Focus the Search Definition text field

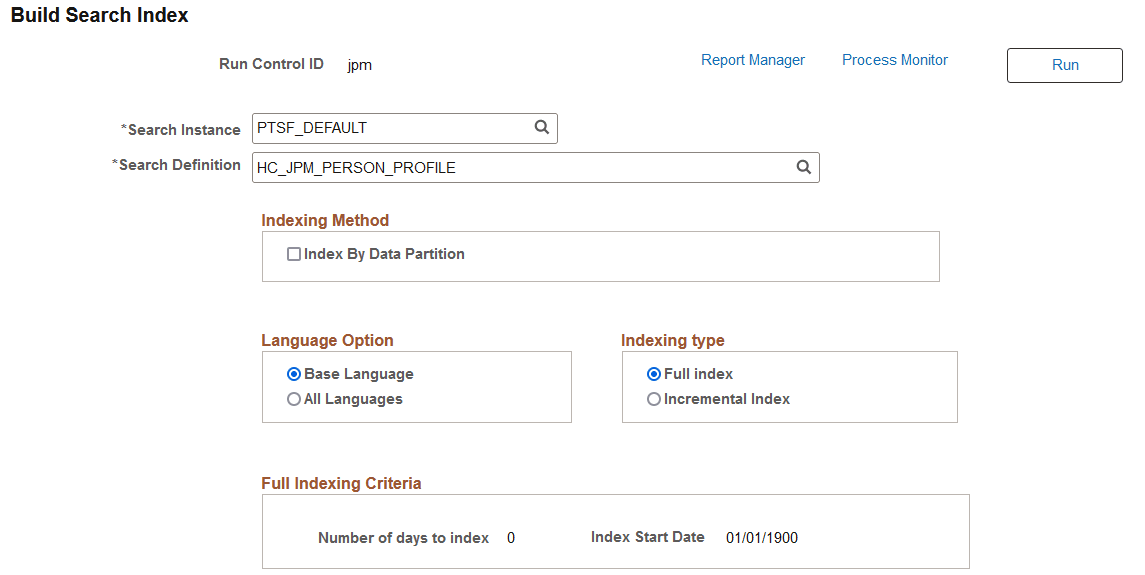click(520, 168)
